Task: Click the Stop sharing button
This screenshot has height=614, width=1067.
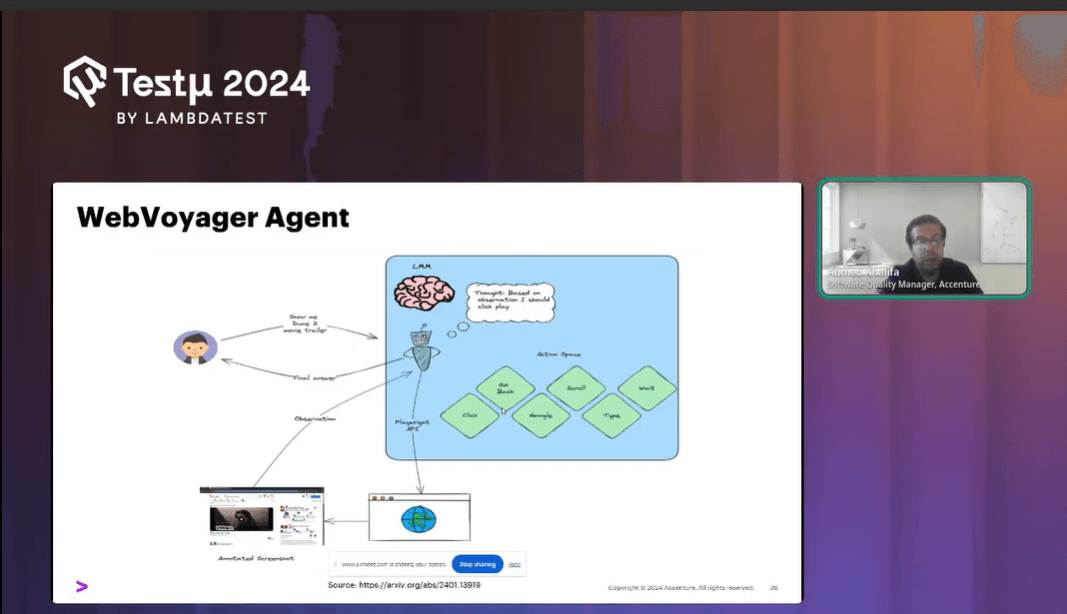Action: [x=477, y=563]
